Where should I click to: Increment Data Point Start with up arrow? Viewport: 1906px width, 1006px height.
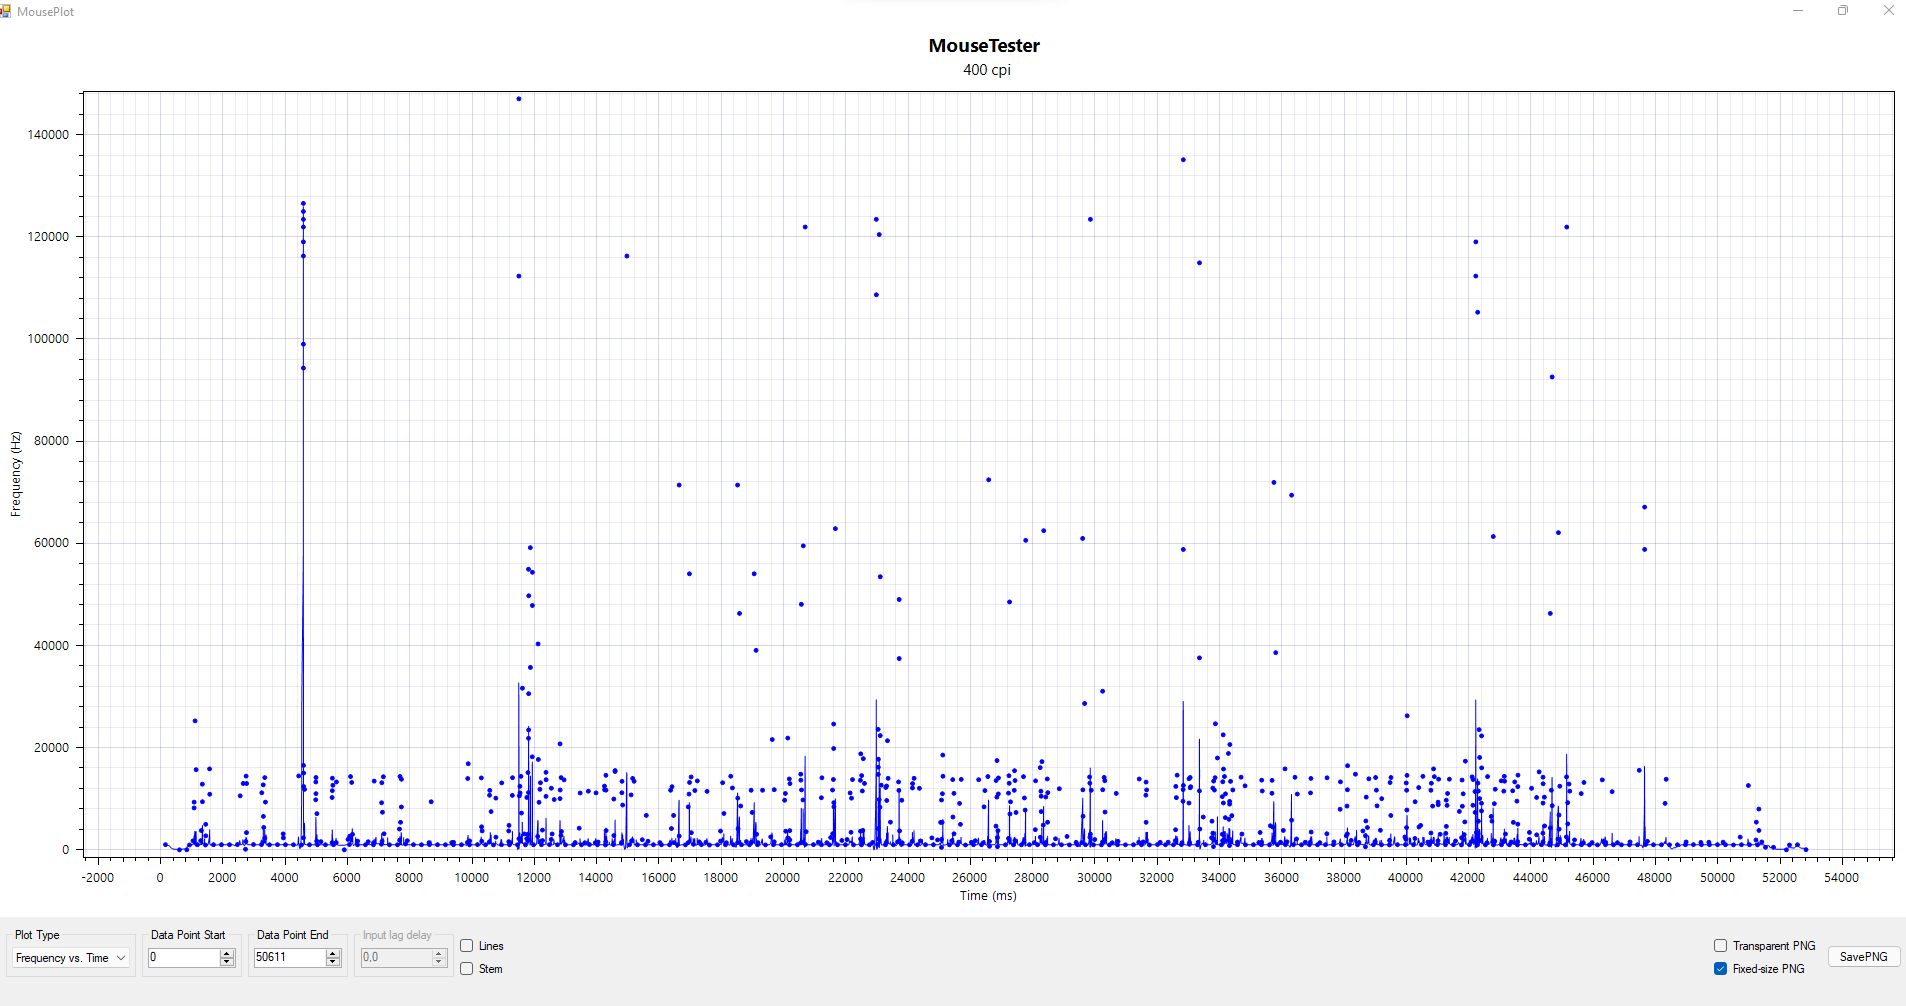coord(227,953)
